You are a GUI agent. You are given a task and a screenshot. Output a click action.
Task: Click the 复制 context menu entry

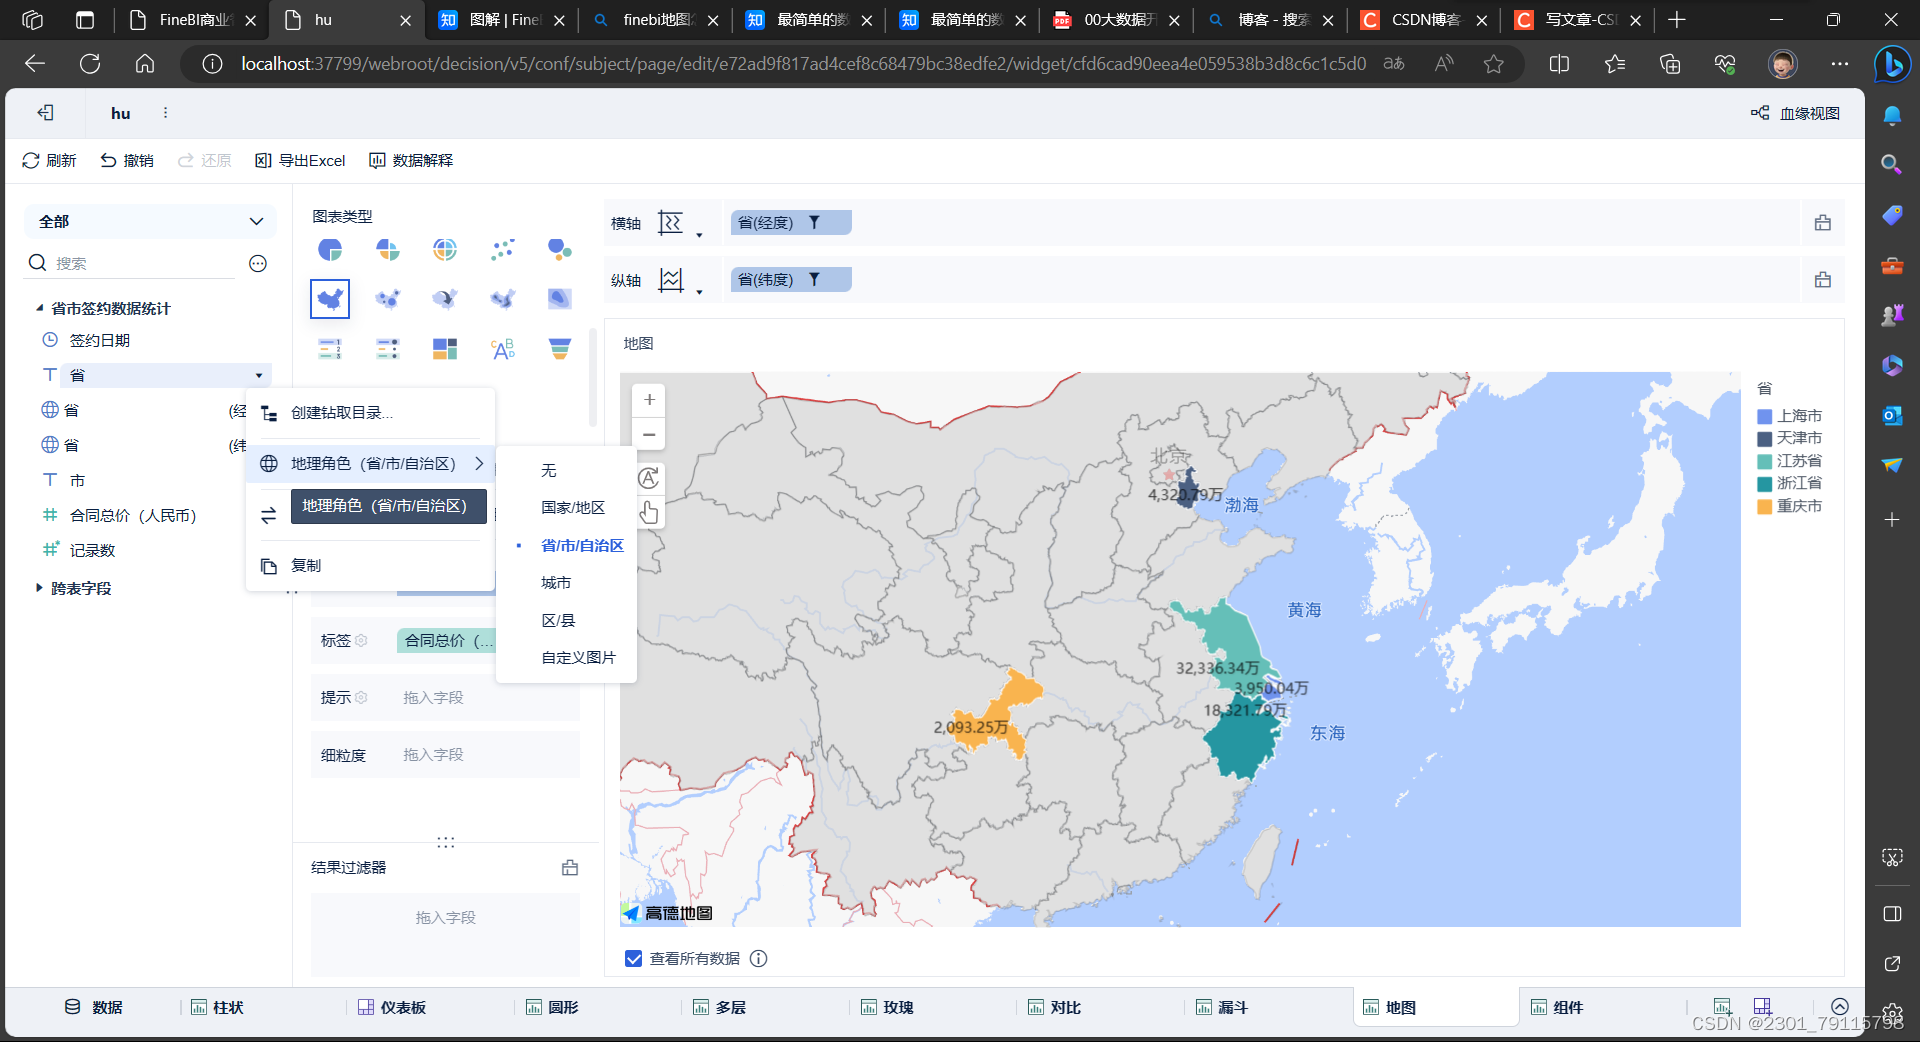pyautogui.click(x=306, y=565)
